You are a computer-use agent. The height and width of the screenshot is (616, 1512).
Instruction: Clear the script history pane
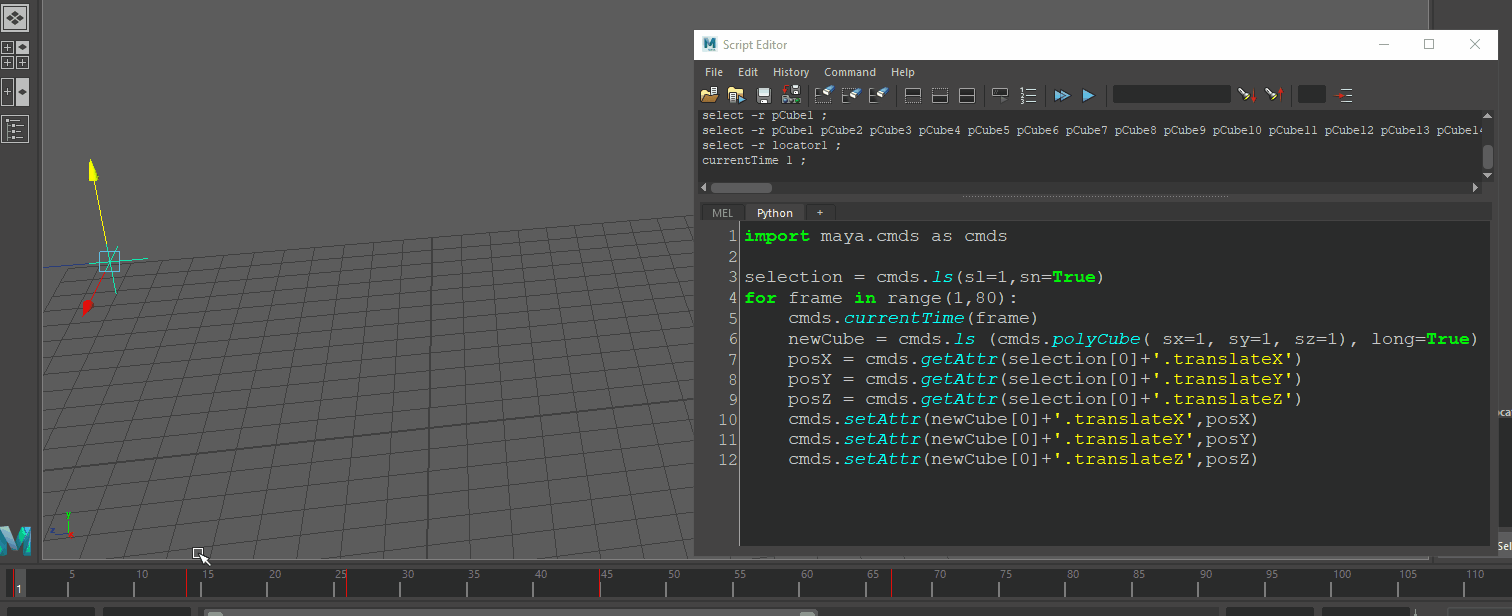click(x=824, y=95)
